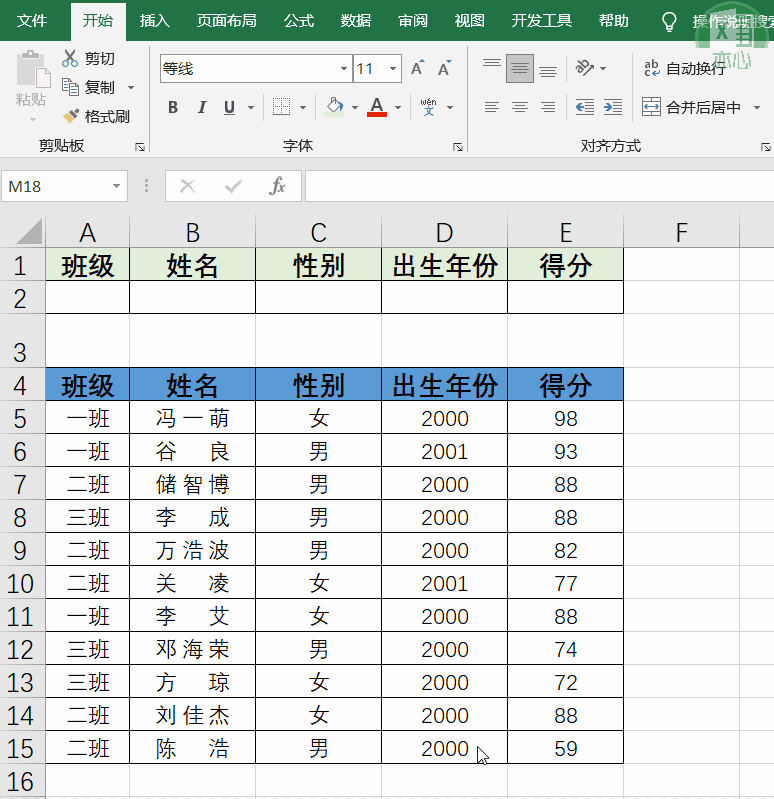774x799 pixels.
Task: Click the formula bar input field
Action: tap(539, 187)
